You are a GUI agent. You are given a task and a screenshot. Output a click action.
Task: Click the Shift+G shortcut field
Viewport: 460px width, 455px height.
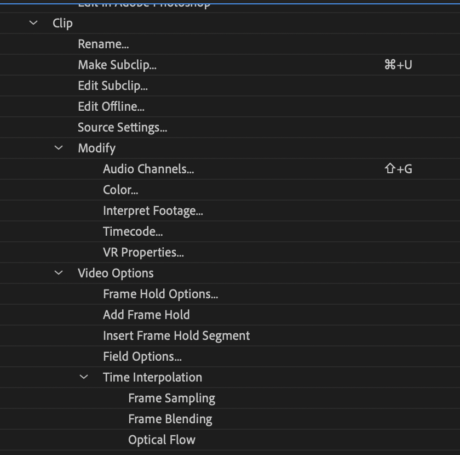398,169
